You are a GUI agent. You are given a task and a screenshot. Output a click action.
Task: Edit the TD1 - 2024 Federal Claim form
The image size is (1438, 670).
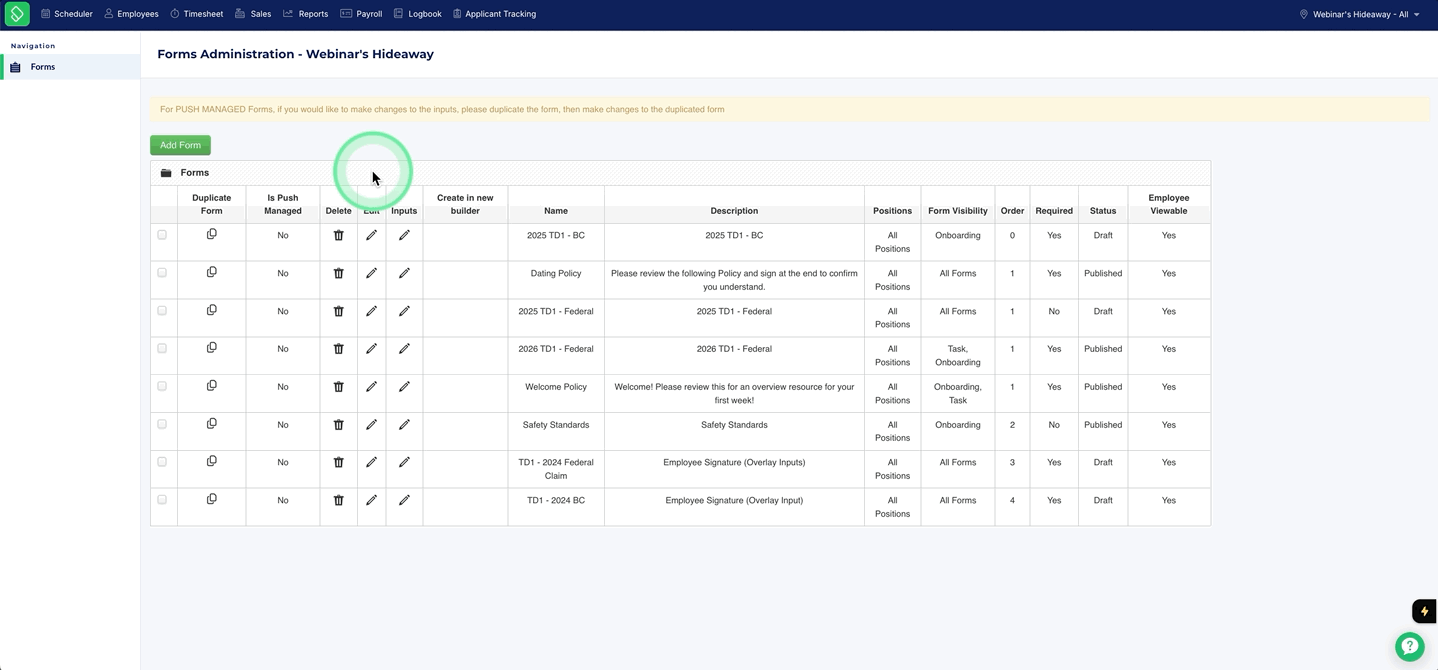point(371,462)
